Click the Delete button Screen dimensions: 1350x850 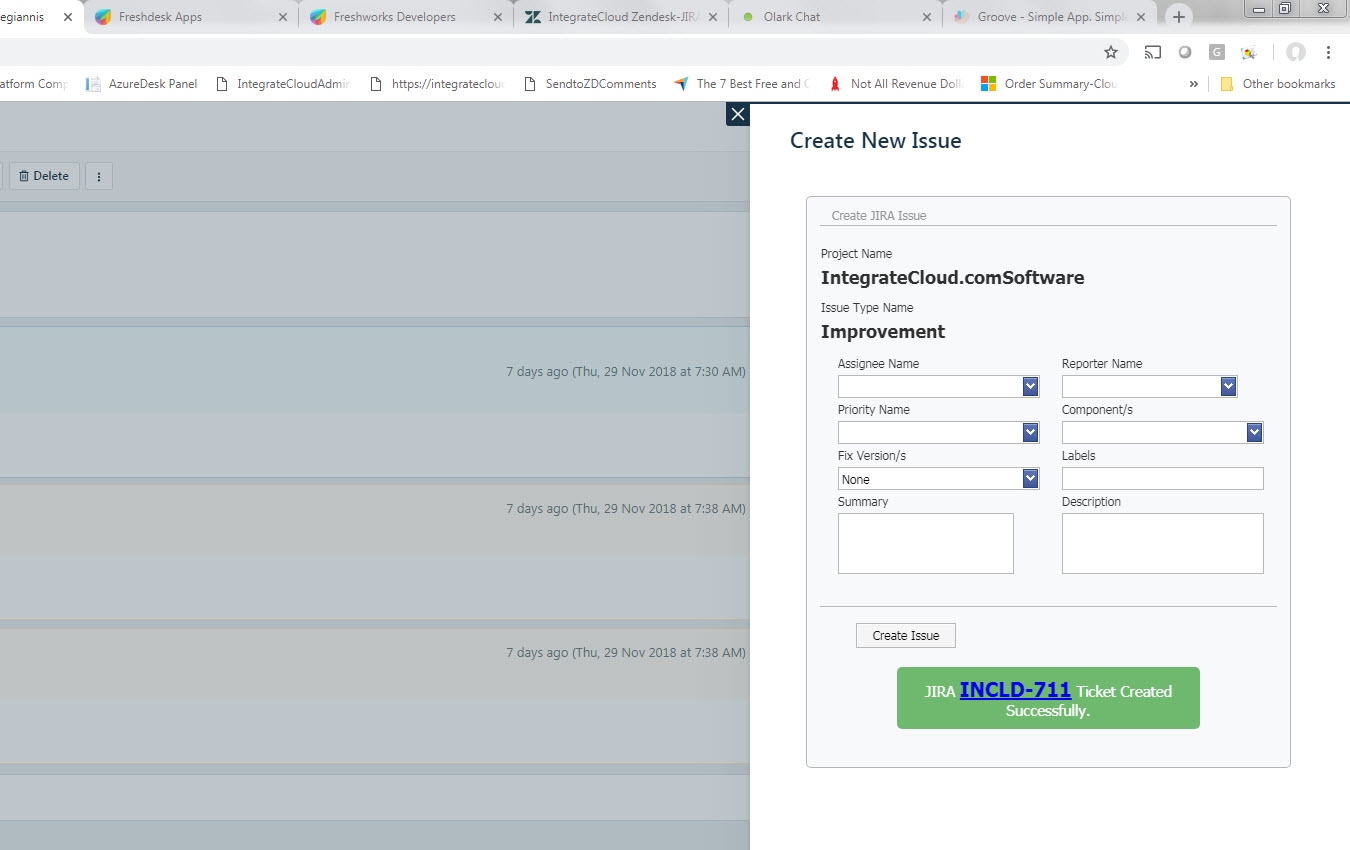44,176
